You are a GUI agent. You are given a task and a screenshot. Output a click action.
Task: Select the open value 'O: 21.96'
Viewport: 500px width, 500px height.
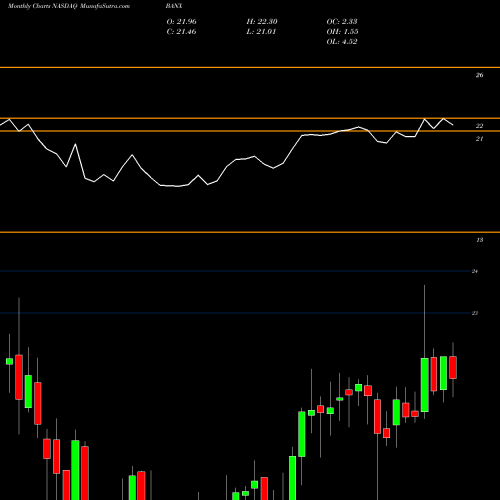click(x=182, y=21)
